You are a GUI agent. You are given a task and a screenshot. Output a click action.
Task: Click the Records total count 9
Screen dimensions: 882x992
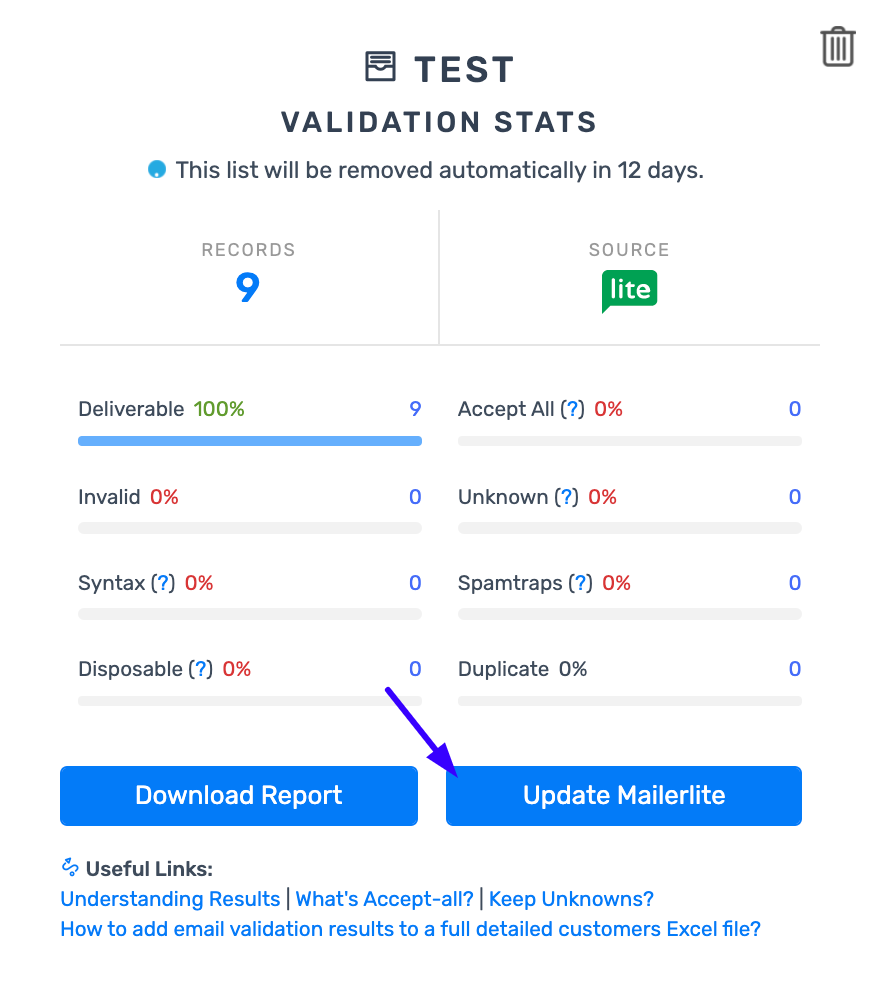coord(248,288)
